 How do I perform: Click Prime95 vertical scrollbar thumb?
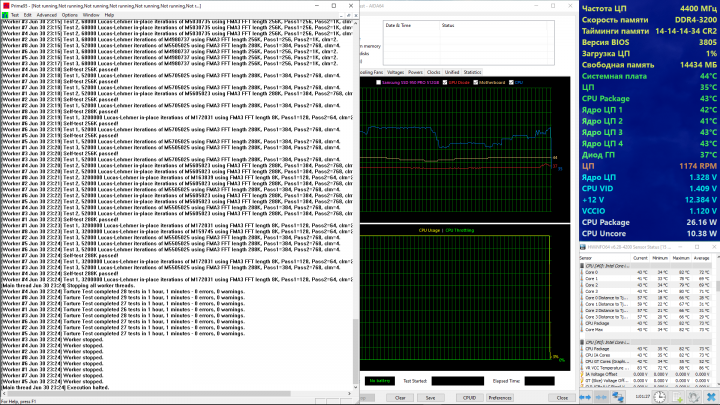[x=355, y=351]
